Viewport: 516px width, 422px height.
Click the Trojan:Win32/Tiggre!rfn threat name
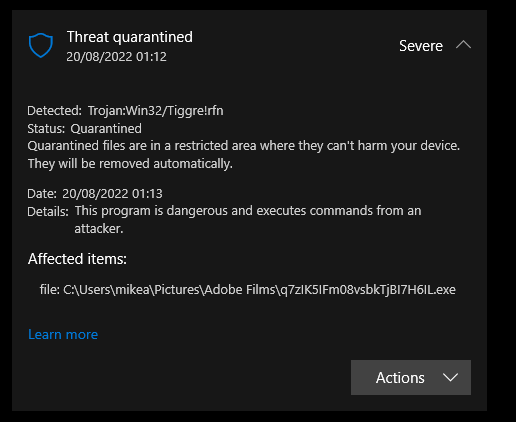[x=156, y=111]
